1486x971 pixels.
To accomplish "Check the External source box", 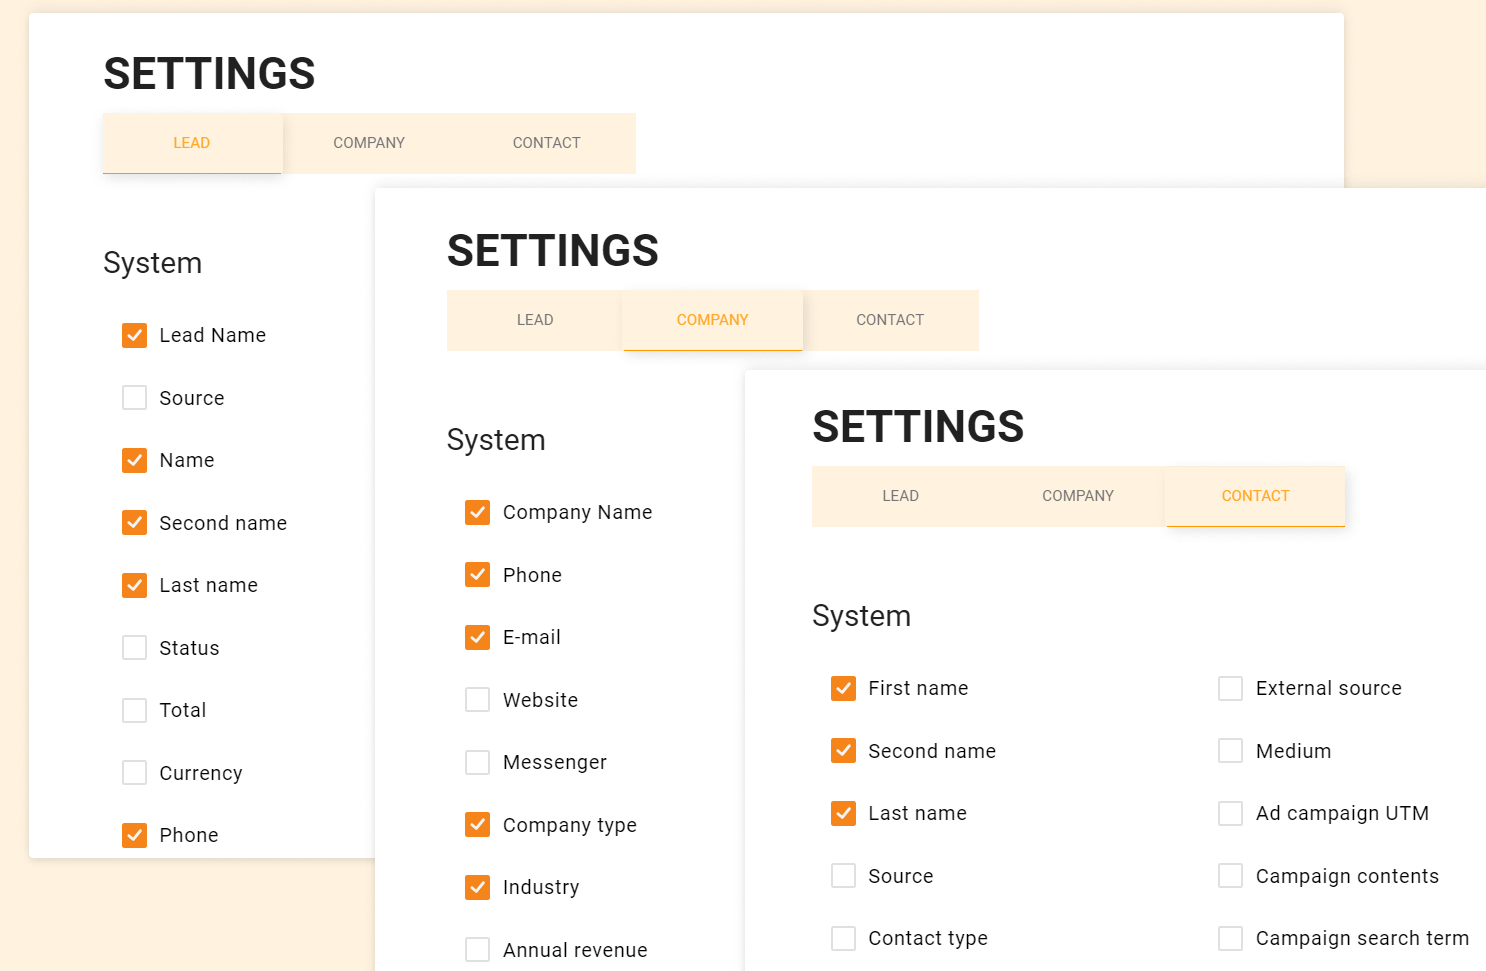I will 1230,688.
